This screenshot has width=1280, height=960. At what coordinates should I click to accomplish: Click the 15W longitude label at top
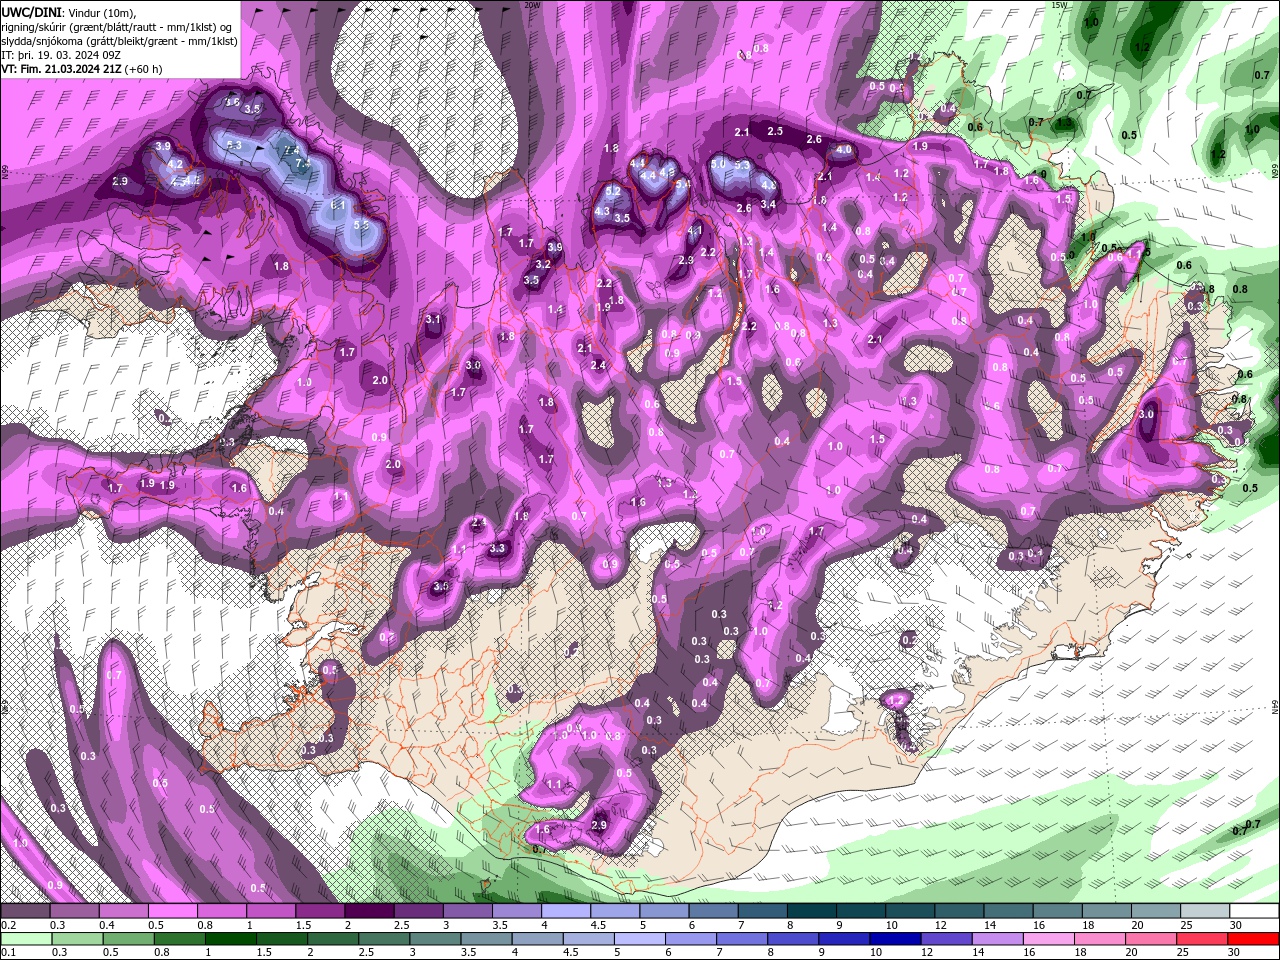point(1059,5)
